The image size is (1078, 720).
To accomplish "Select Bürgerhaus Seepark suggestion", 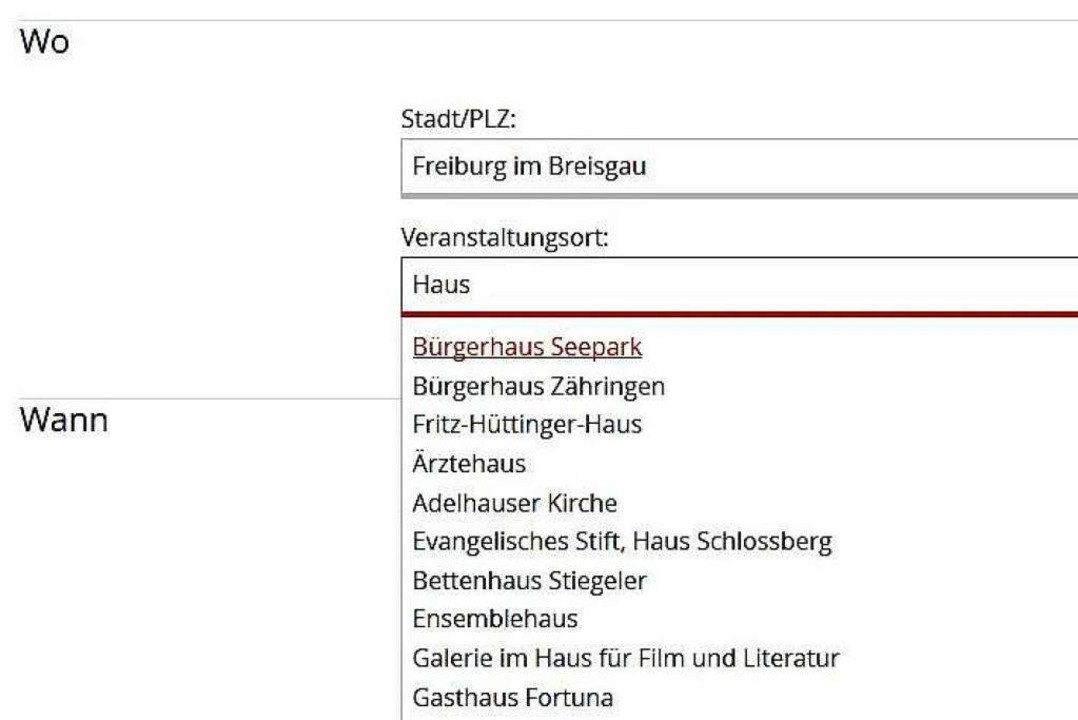I will [527, 347].
